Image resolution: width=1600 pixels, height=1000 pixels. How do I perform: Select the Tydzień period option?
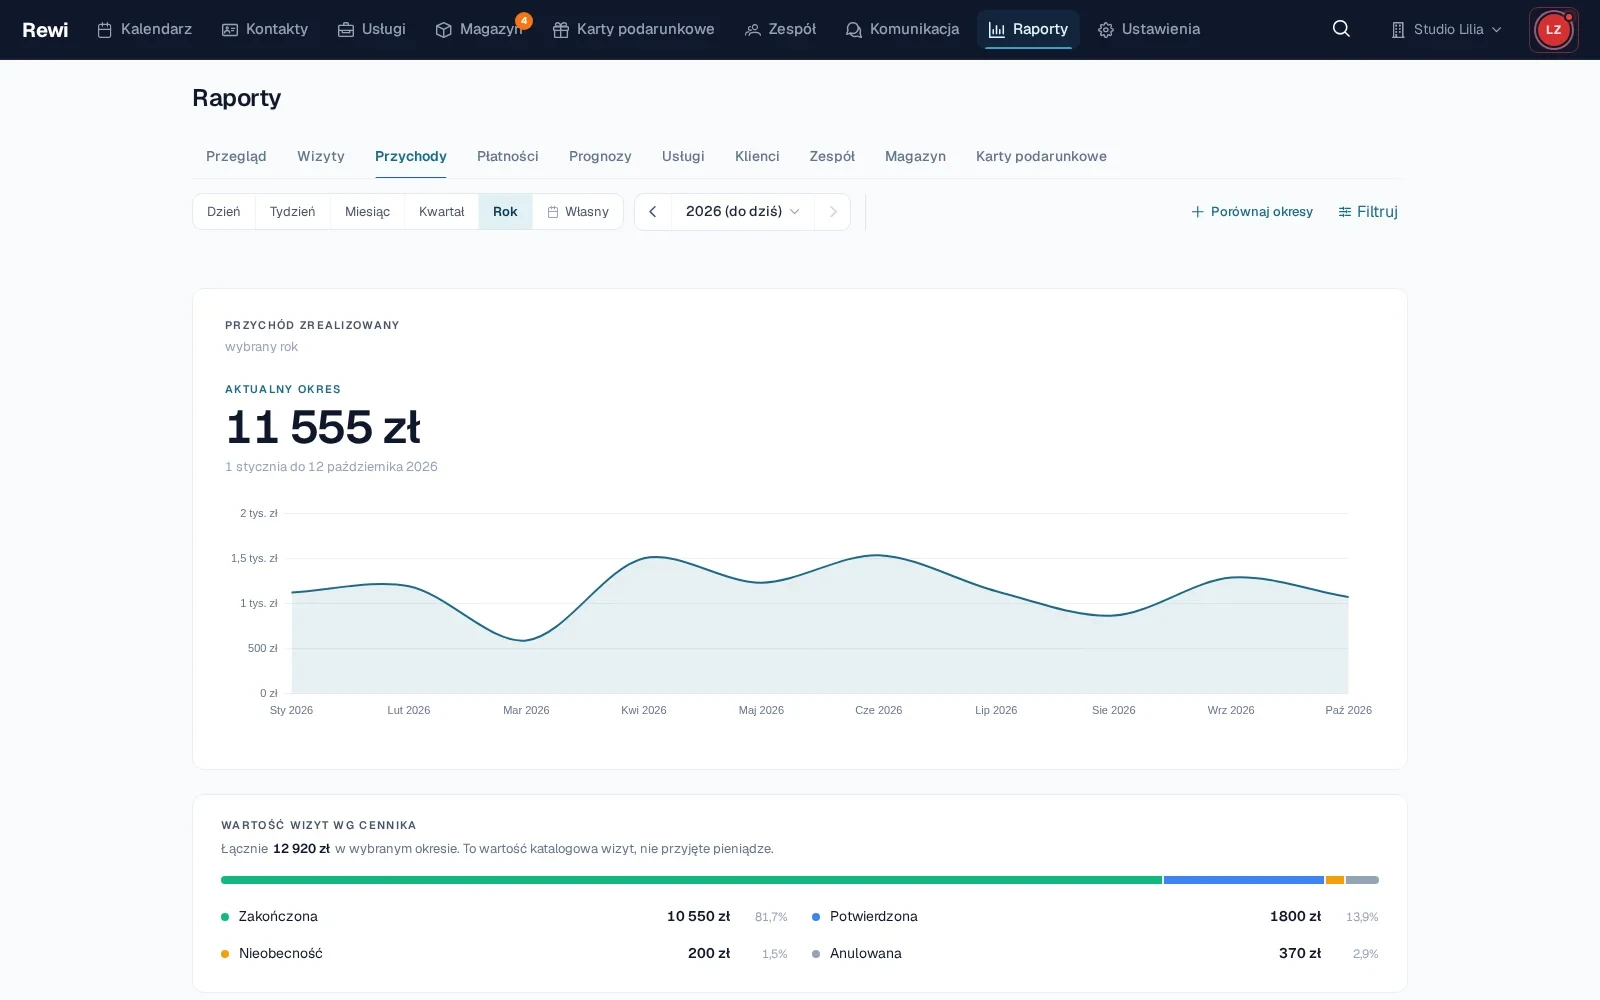[293, 212]
